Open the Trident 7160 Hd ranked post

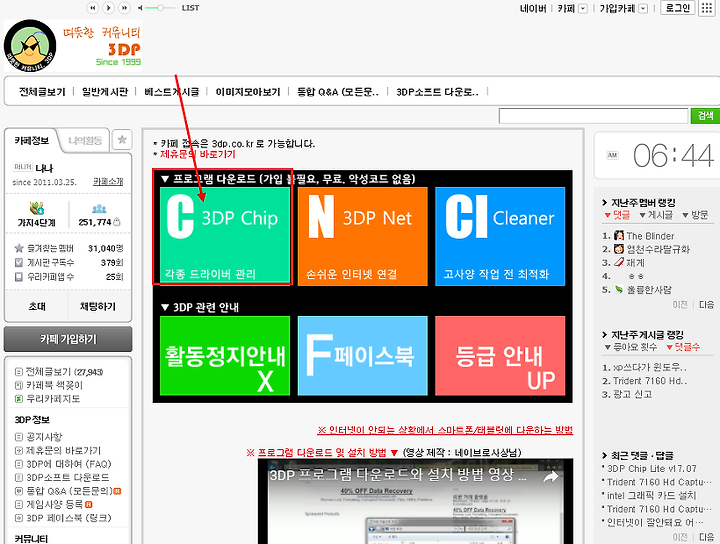click(x=650, y=381)
